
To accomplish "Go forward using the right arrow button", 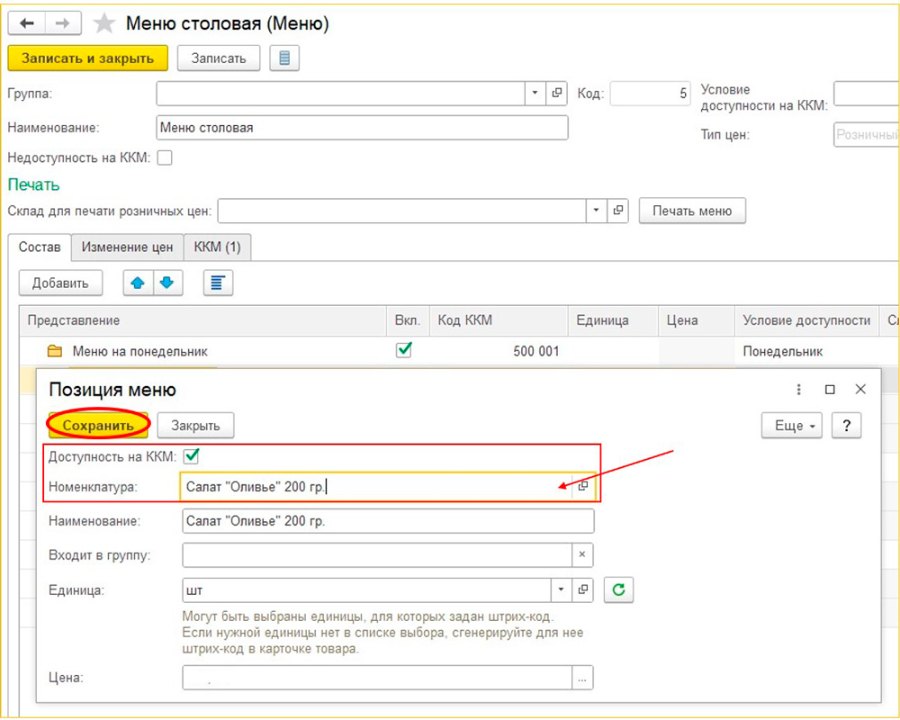I will click(63, 23).
